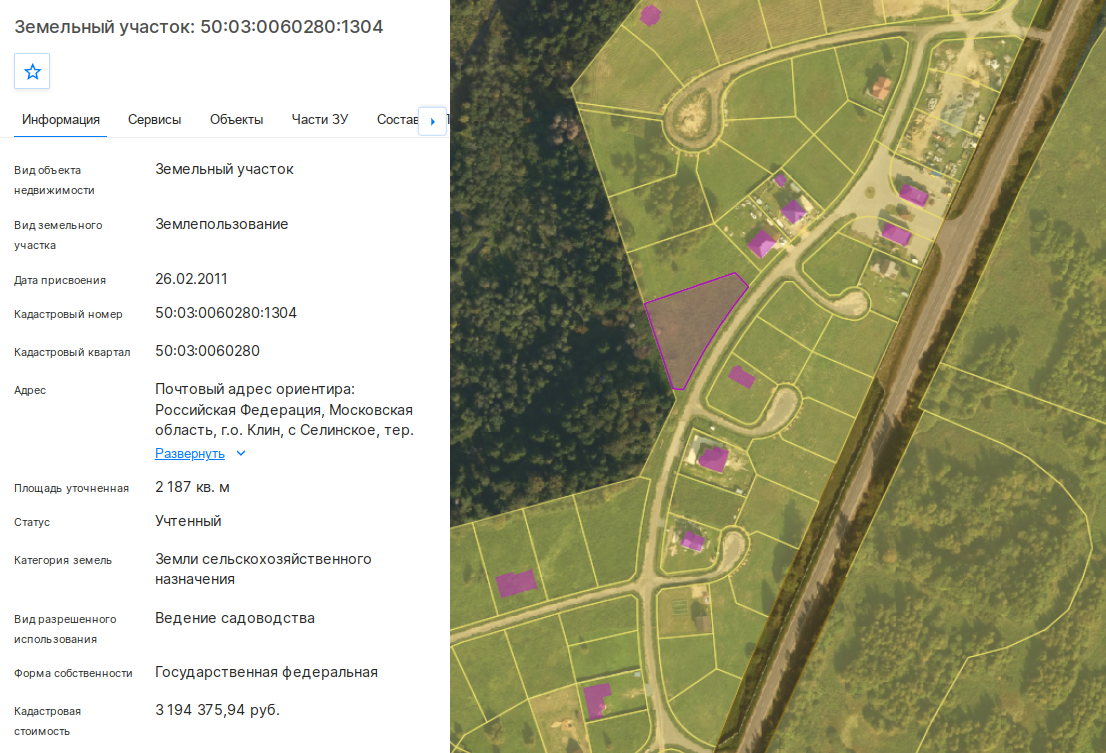Screen dimensions: 1106x753
Task: Select the Части ЗУ tab
Action: 320,120
